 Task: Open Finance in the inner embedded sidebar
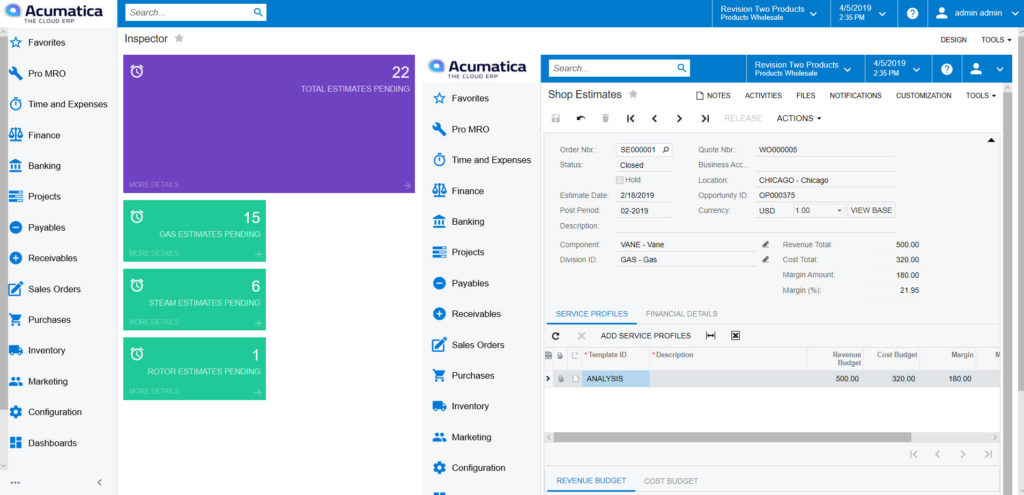(x=458, y=191)
